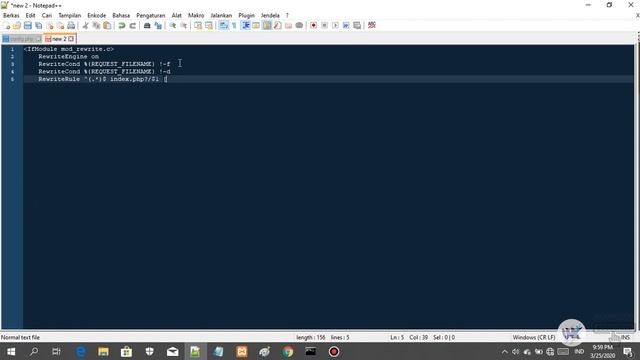The height and width of the screenshot is (360, 640).
Task: Print the file using the Print icon
Action: coord(71,26)
